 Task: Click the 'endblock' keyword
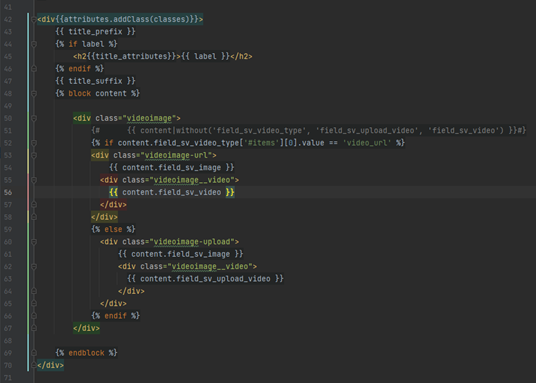click(86, 353)
